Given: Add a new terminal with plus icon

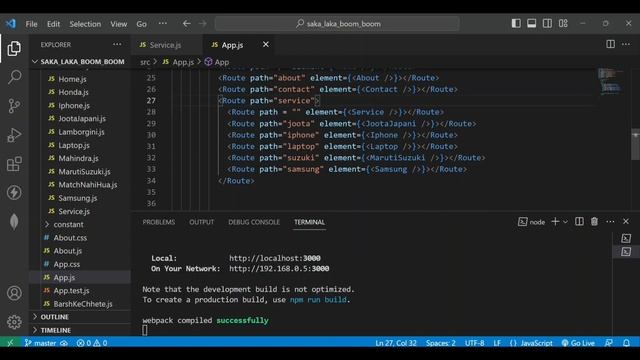Looking at the screenshot, I should coord(555,222).
